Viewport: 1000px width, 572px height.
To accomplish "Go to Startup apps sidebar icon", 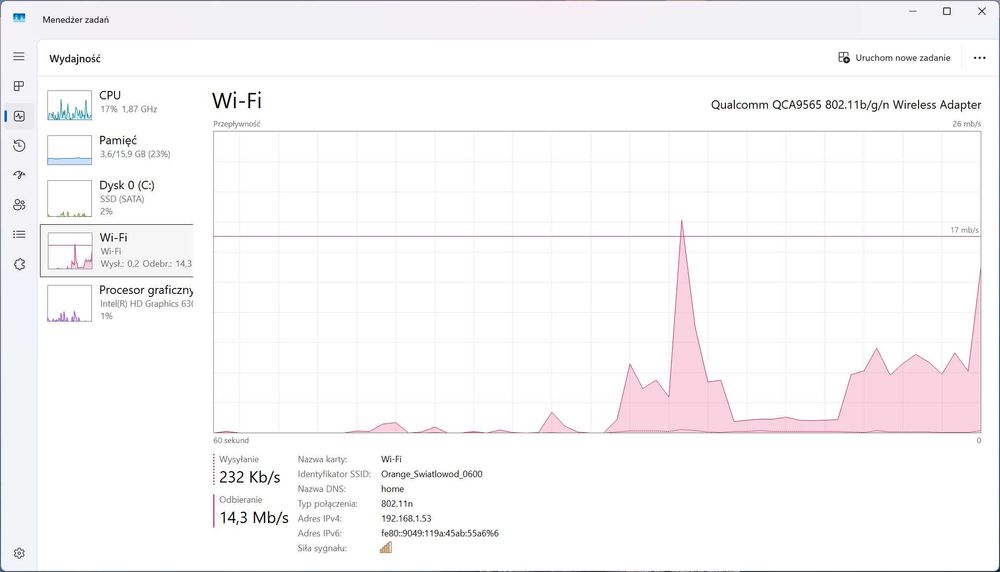I will coord(19,175).
